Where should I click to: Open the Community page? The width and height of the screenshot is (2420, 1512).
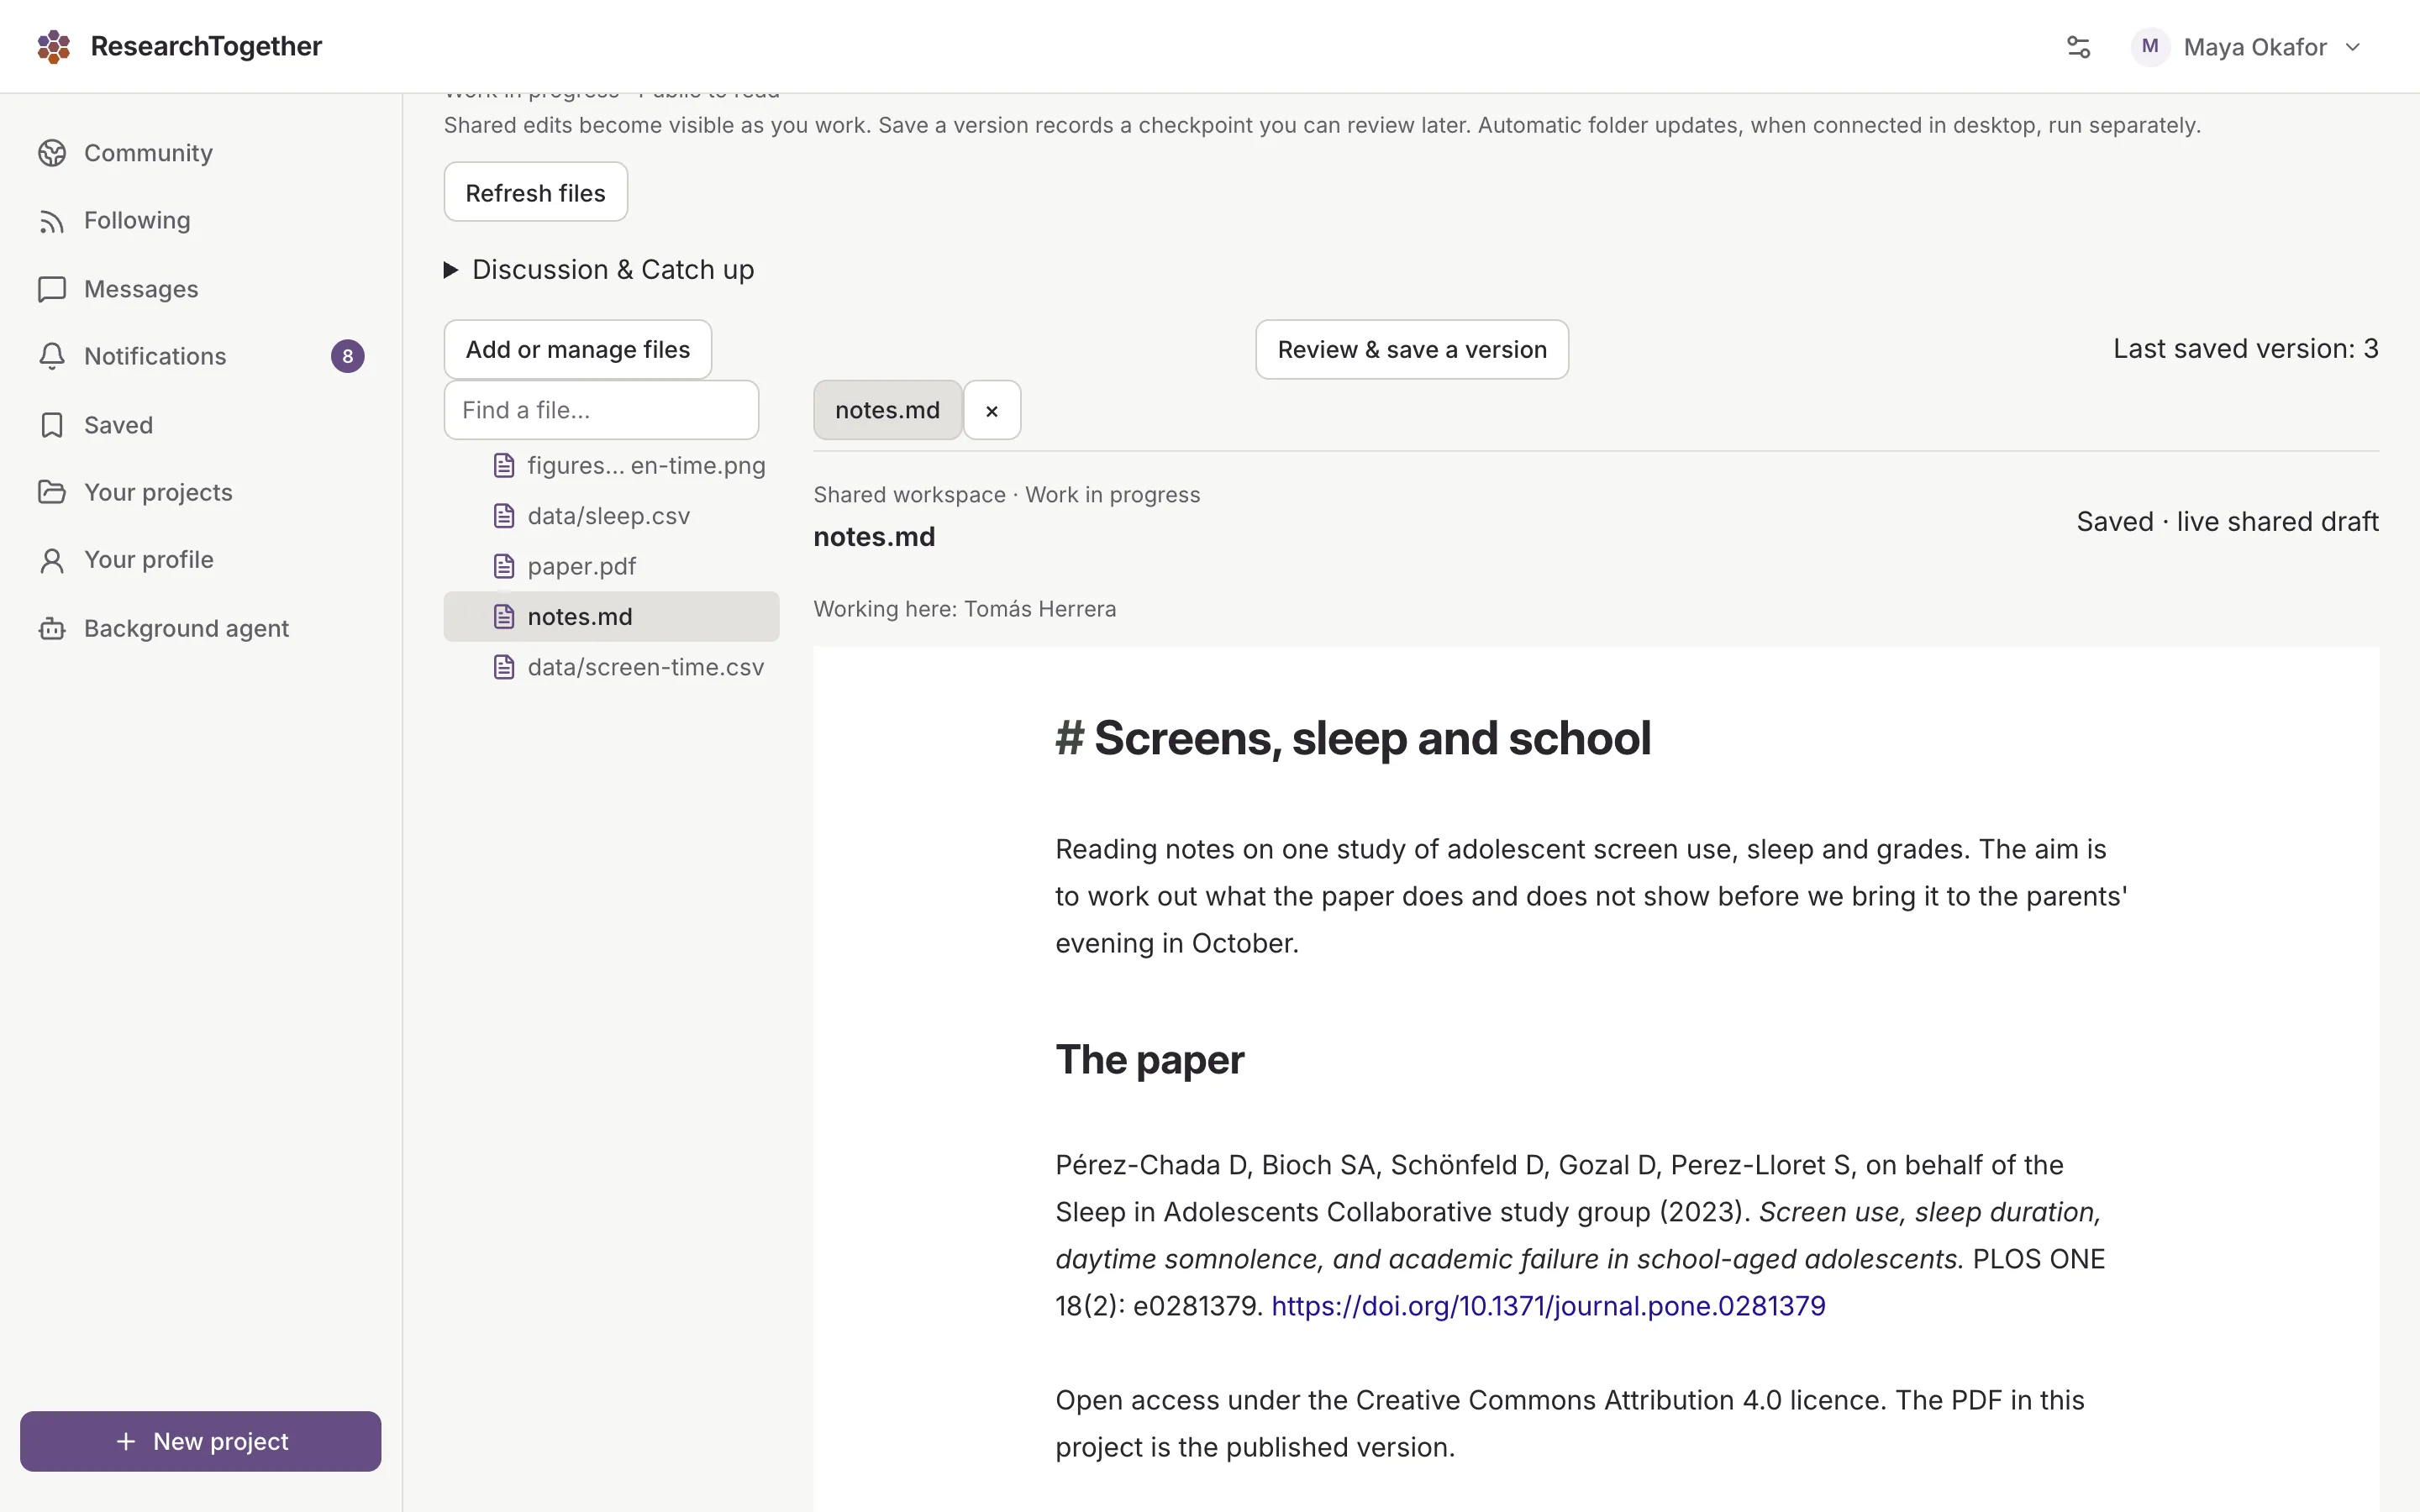tap(200, 153)
